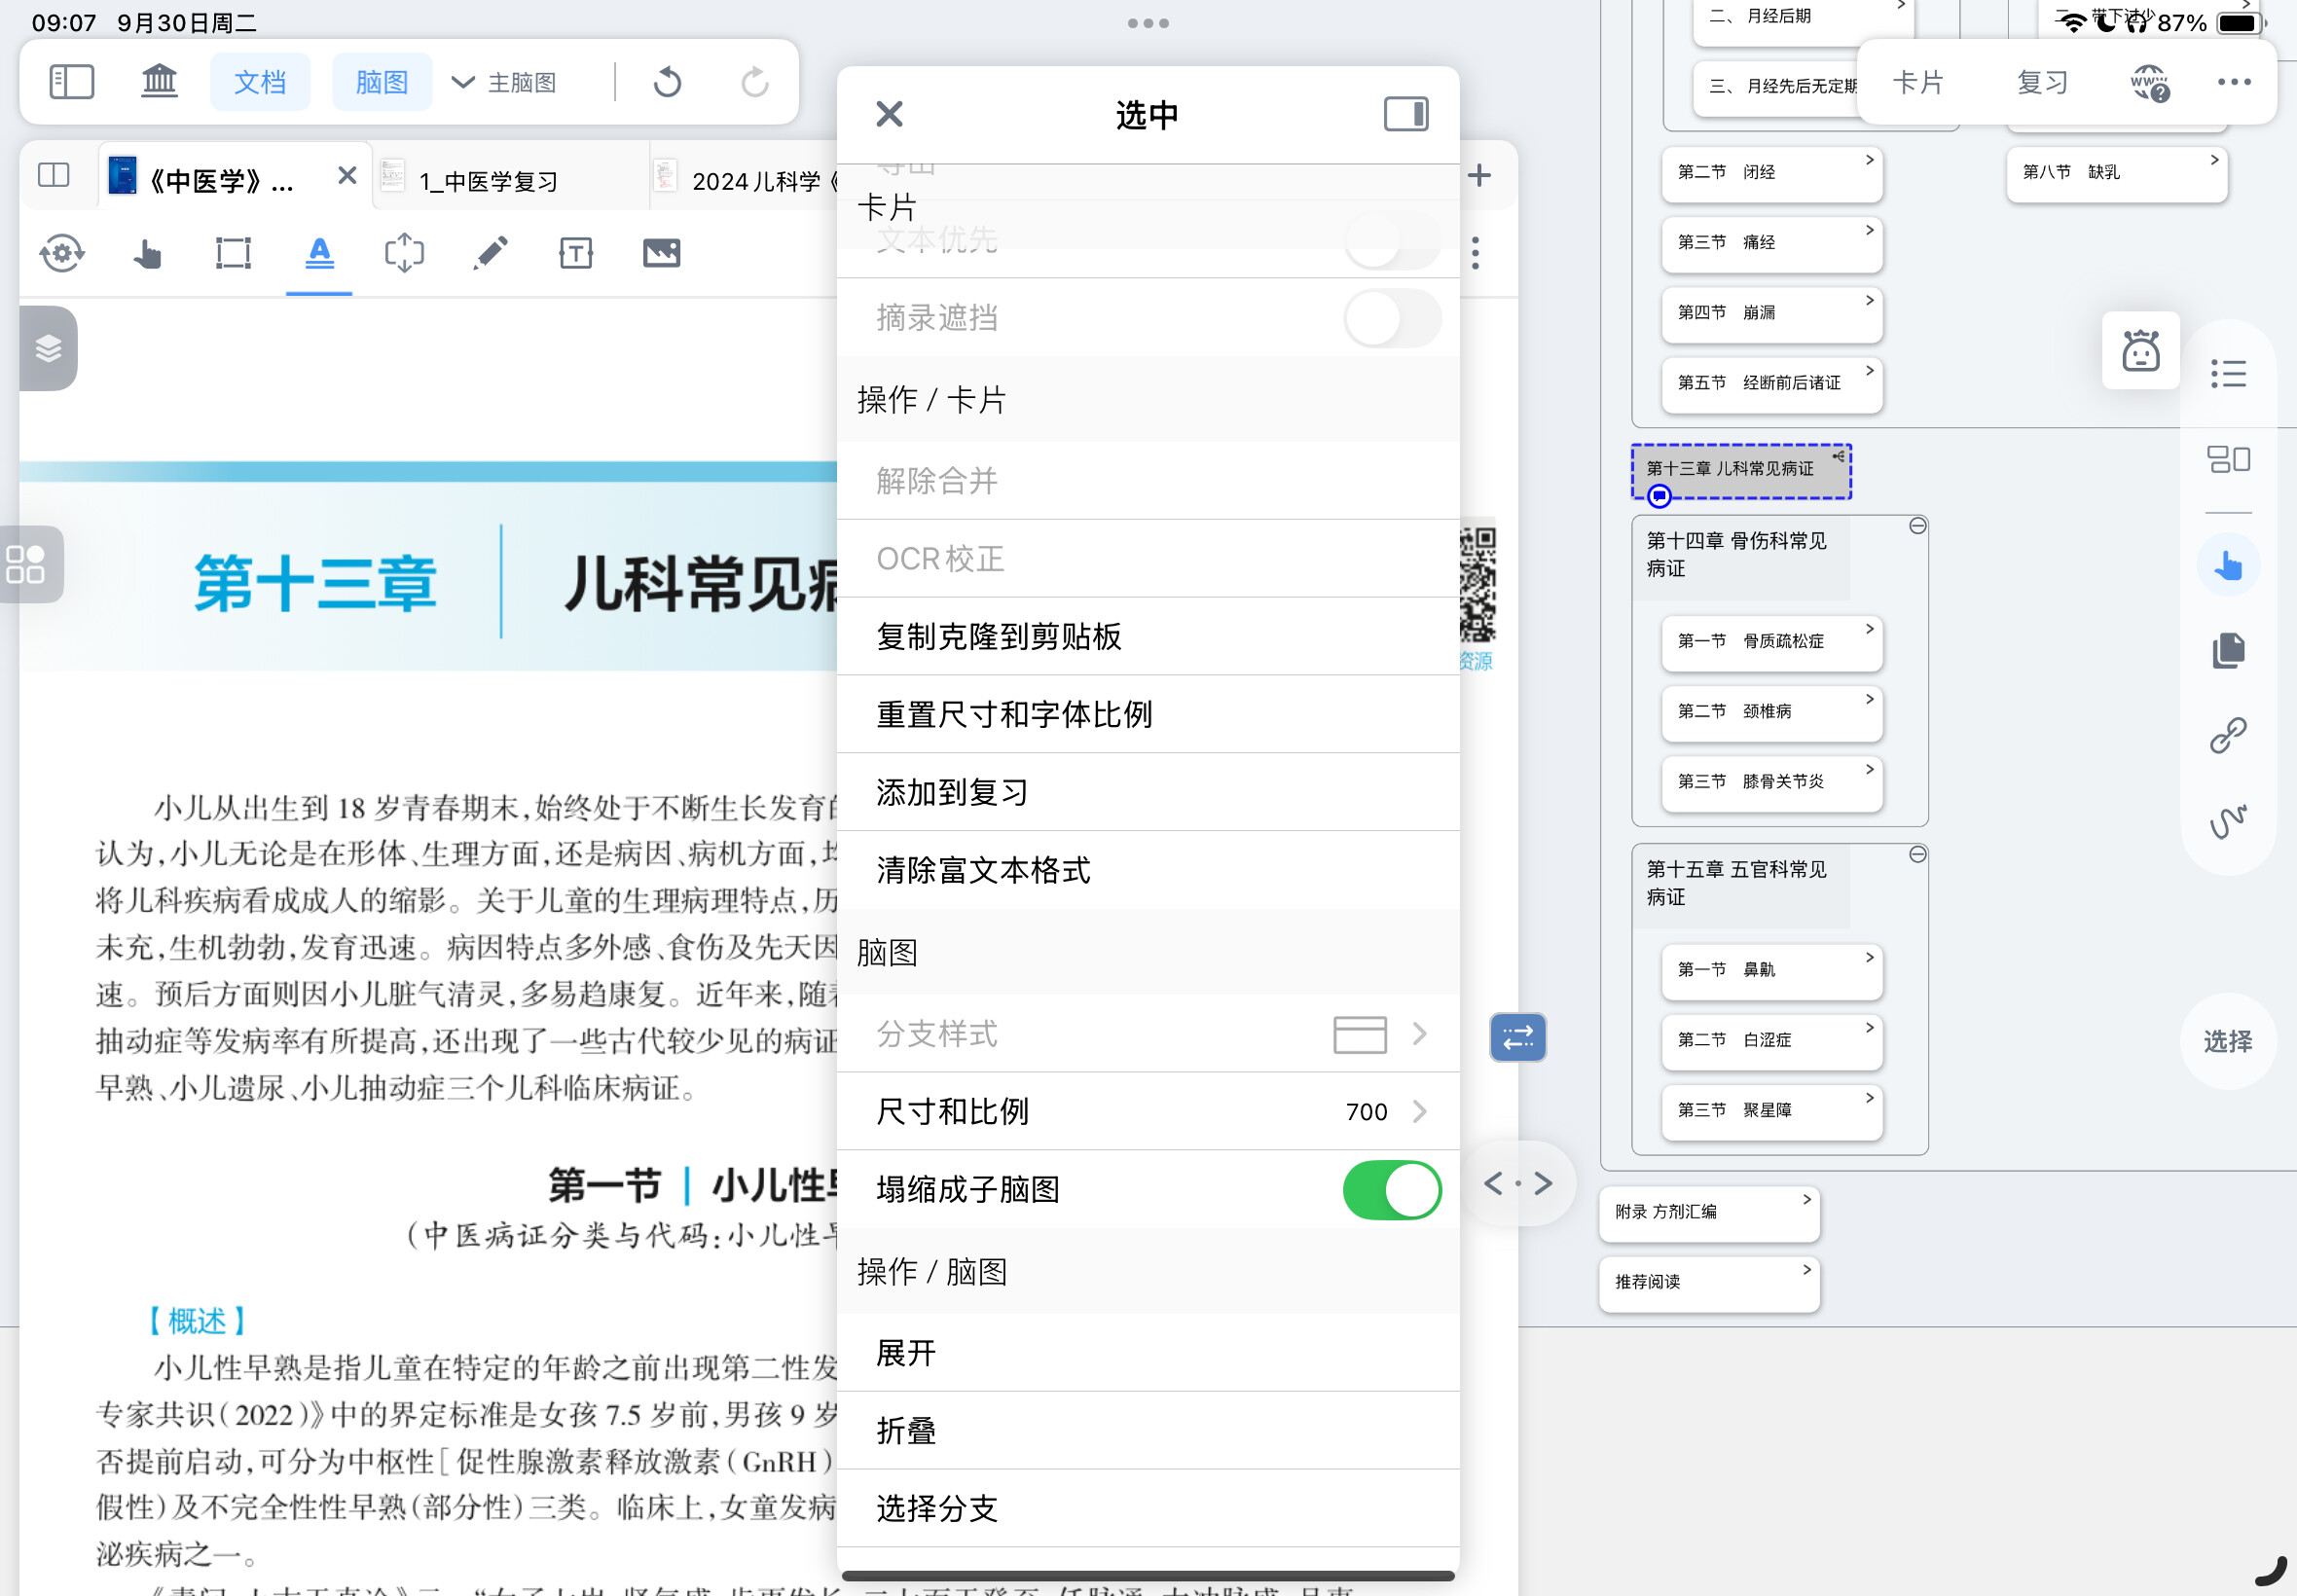Image resolution: width=2297 pixels, height=1596 pixels.
Task: Select the hand gesture tool in document toolbar
Action: click(147, 254)
